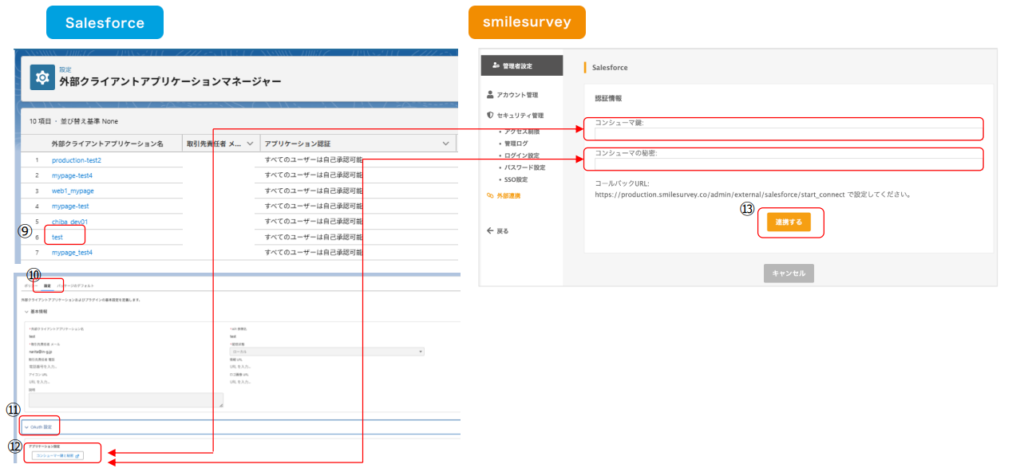Focus the コンシューマ鍵 input field

pyautogui.click(x=788, y=134)
